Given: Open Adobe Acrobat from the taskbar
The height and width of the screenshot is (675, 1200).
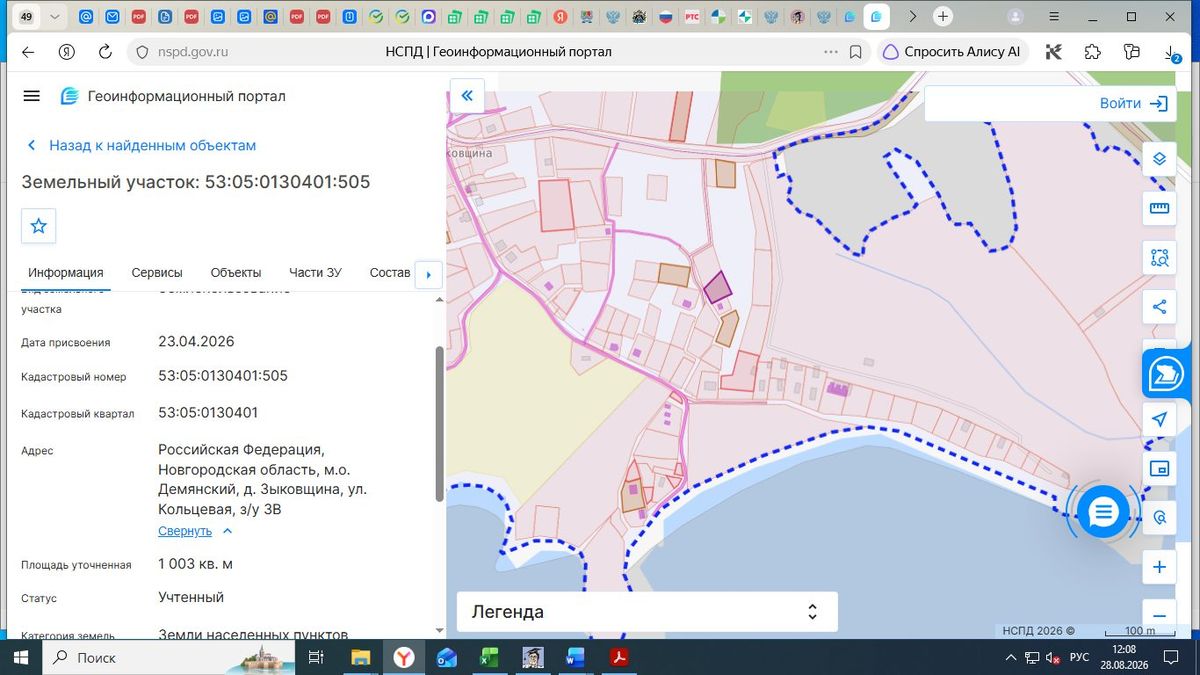Looking at the screenshot, I should [x=619, y=657].
